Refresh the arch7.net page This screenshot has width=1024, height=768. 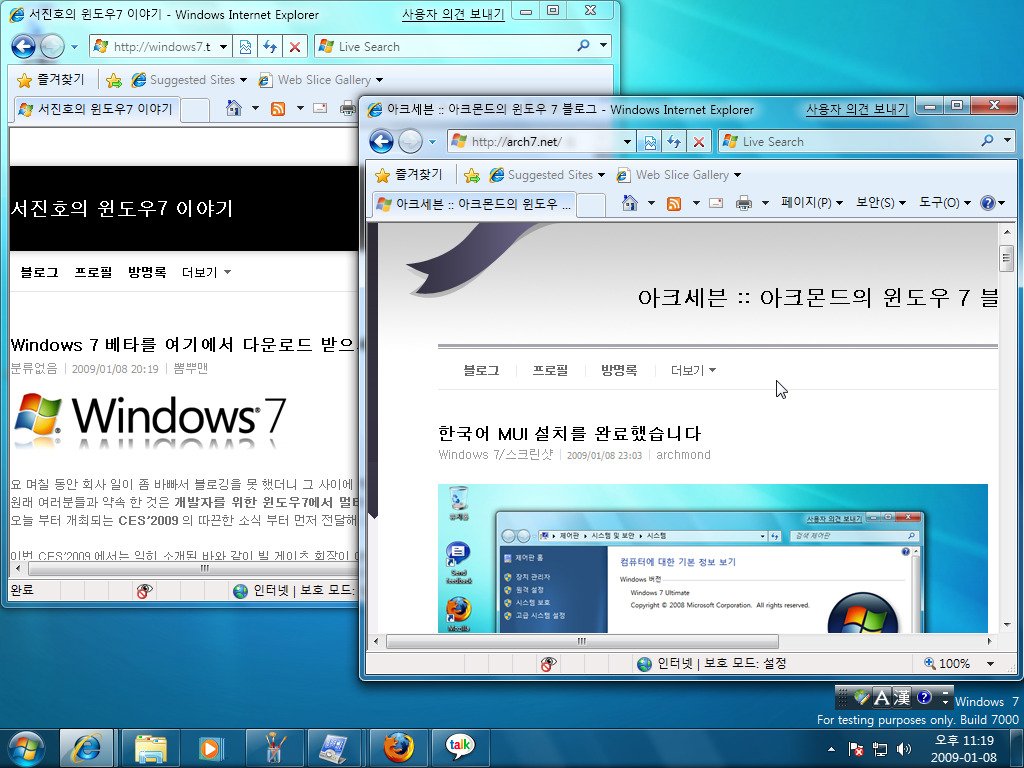674,142
